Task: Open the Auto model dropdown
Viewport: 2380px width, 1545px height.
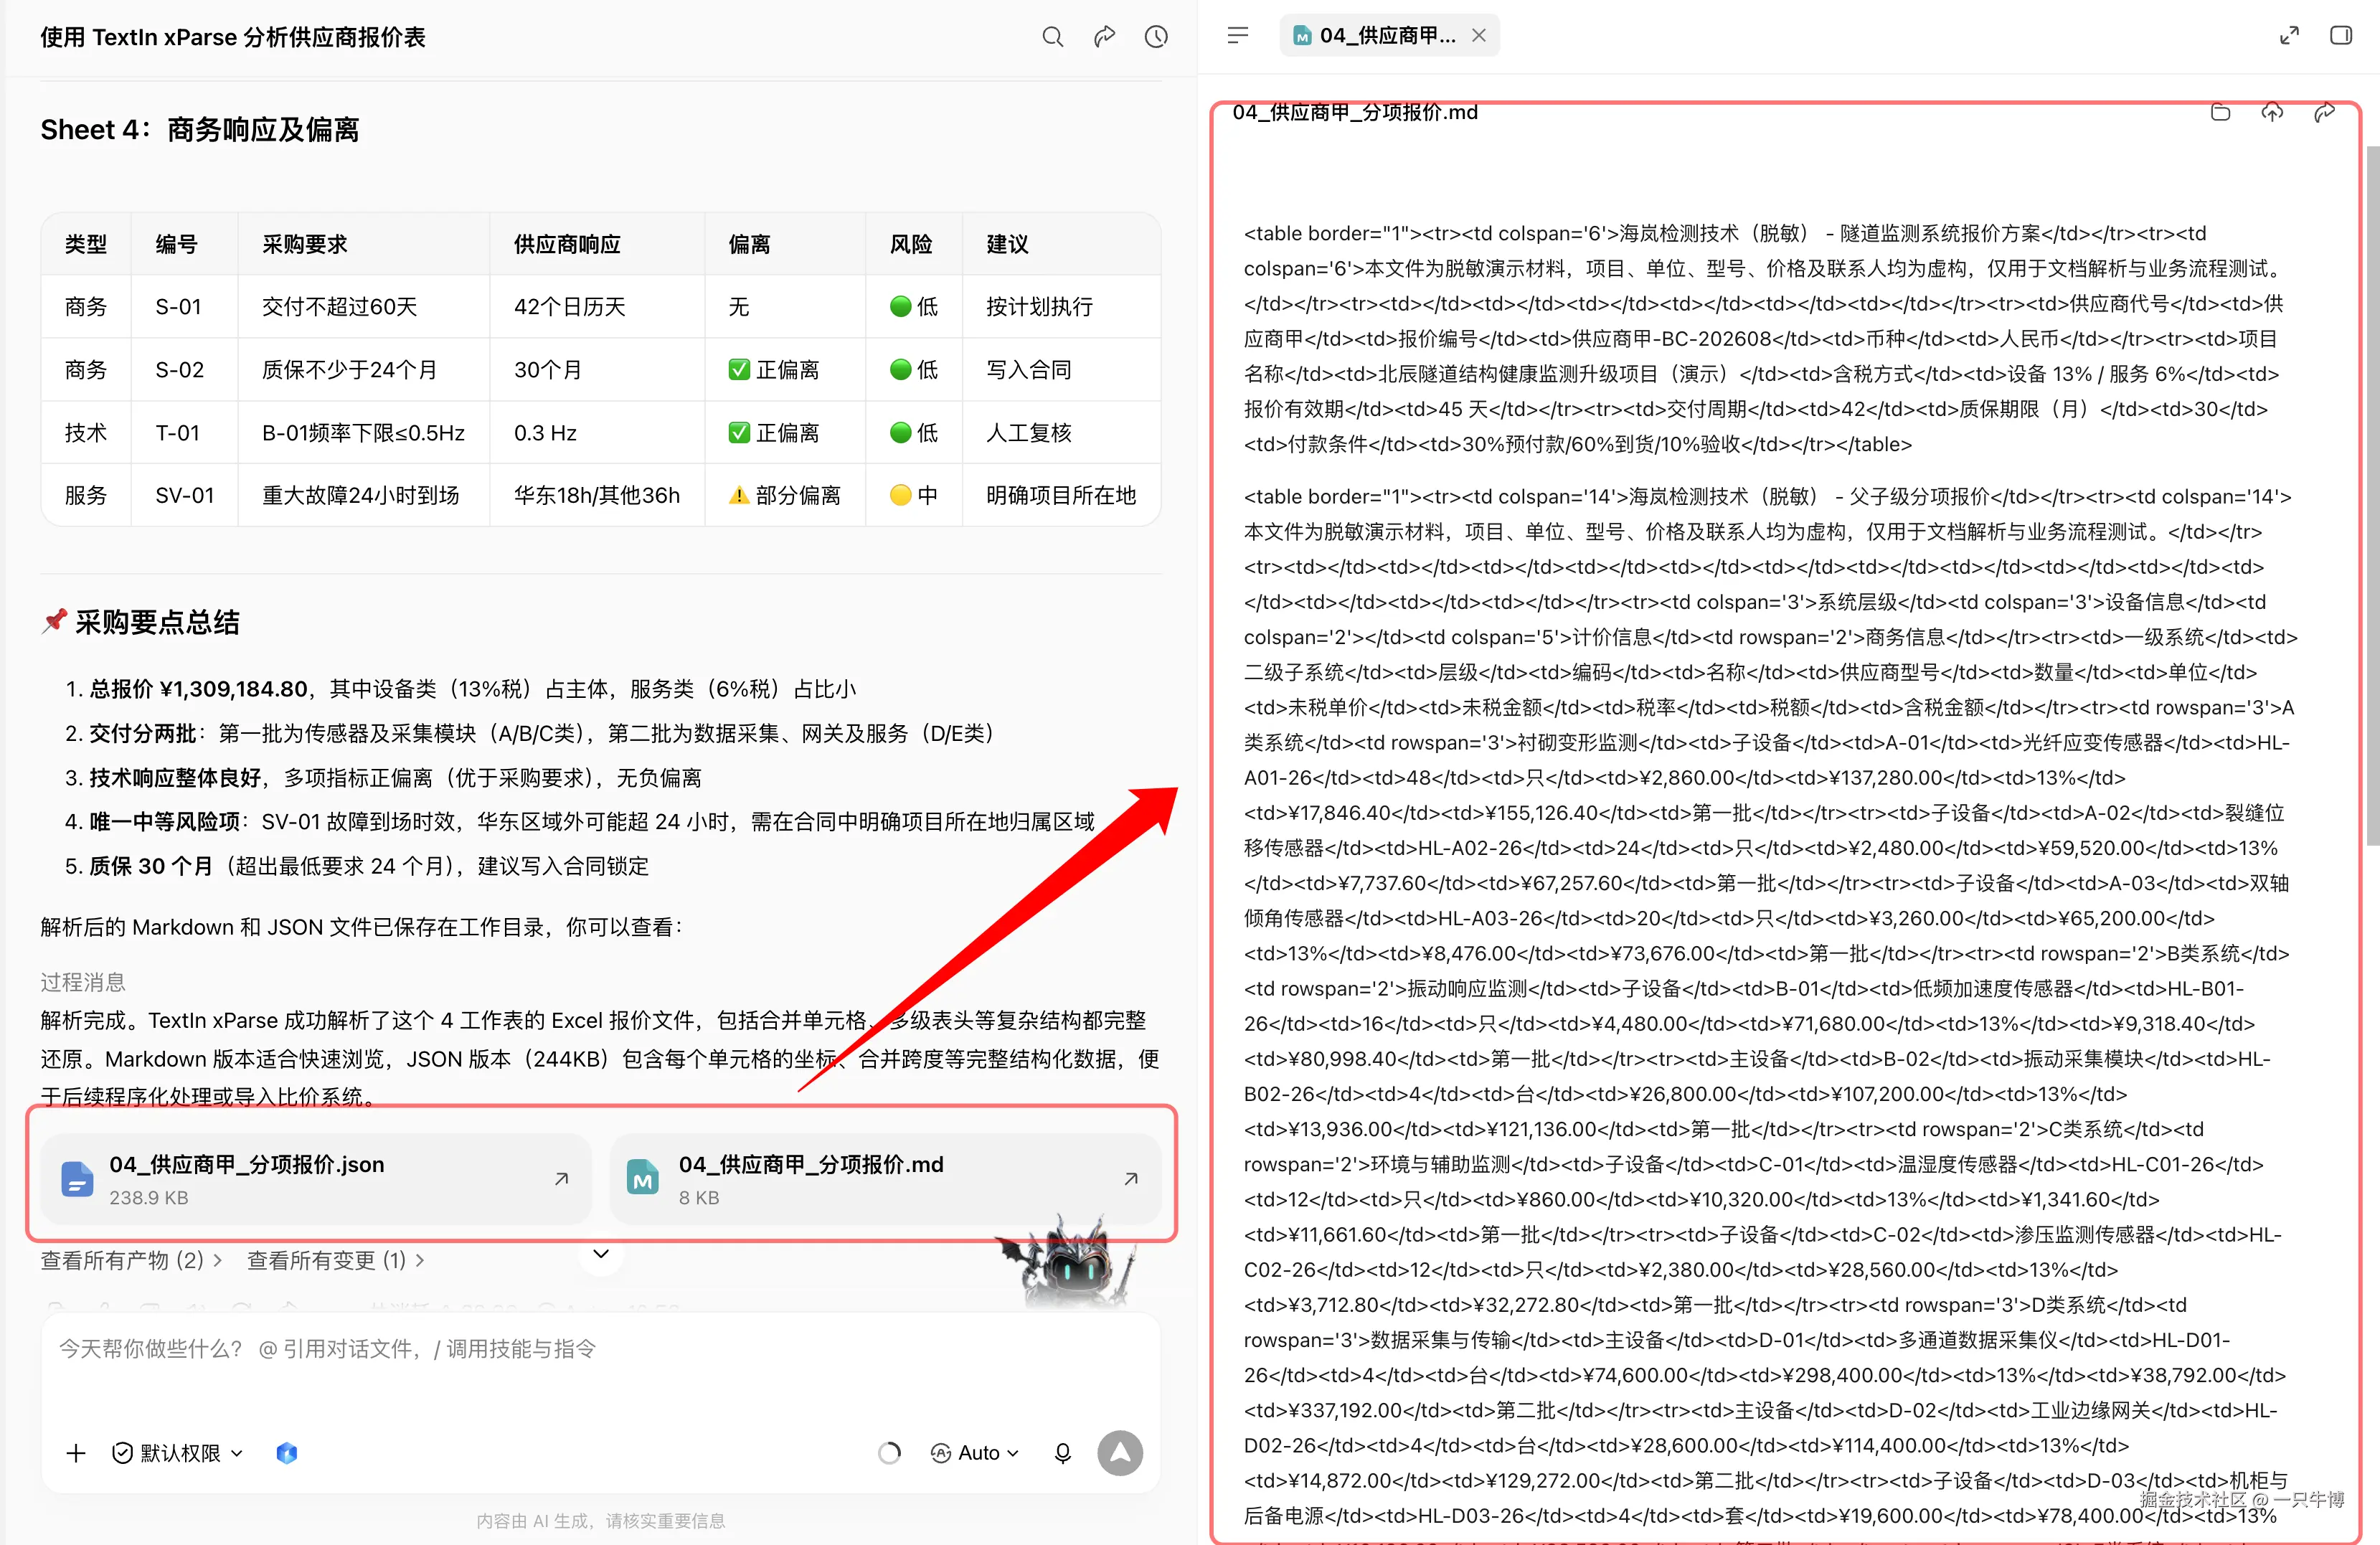Action: coord(974,1453)
